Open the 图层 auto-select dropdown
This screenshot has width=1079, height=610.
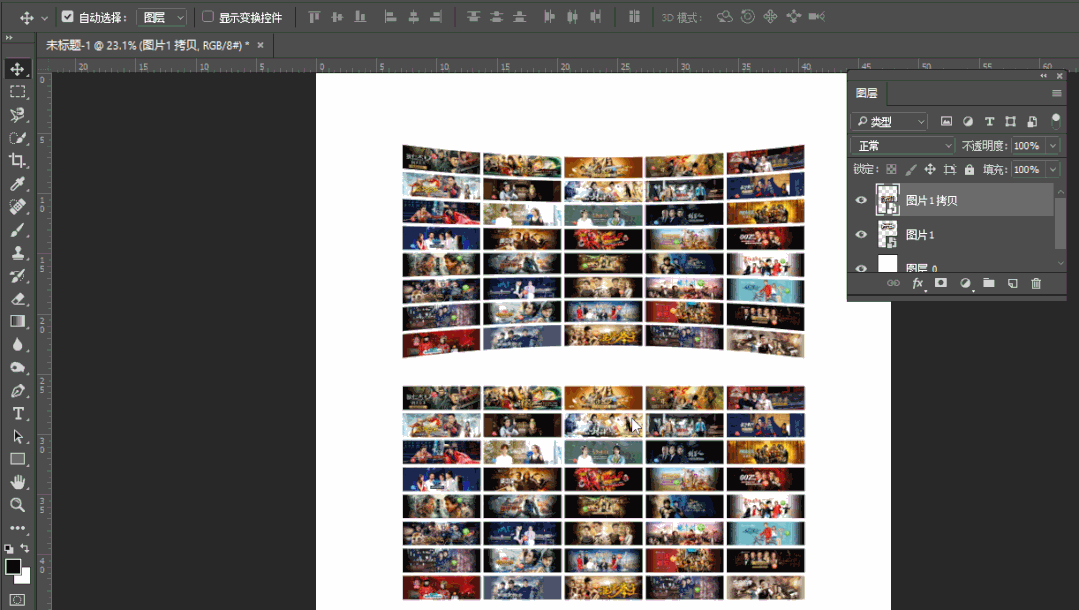pos(162,17)
